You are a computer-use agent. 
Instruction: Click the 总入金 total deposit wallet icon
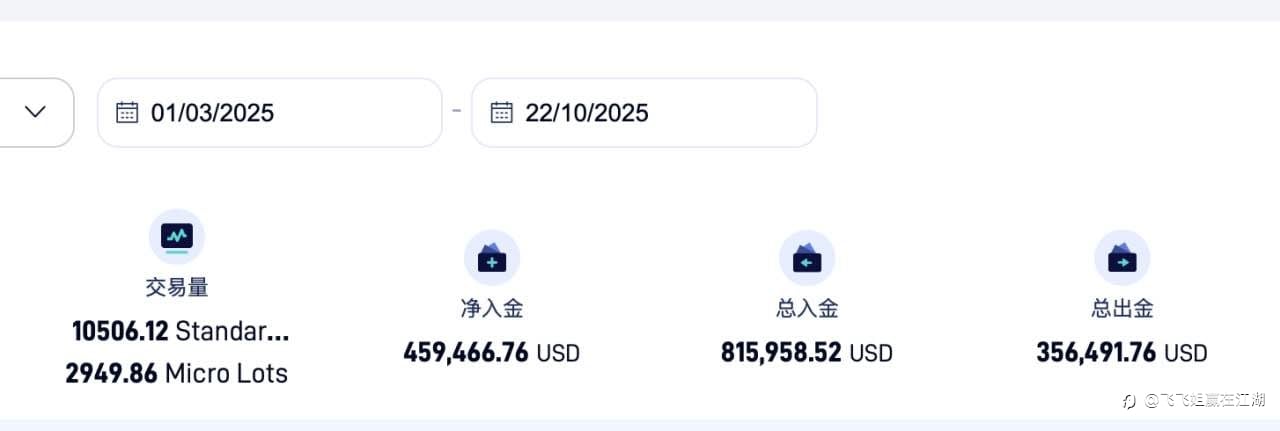(807, 258)
